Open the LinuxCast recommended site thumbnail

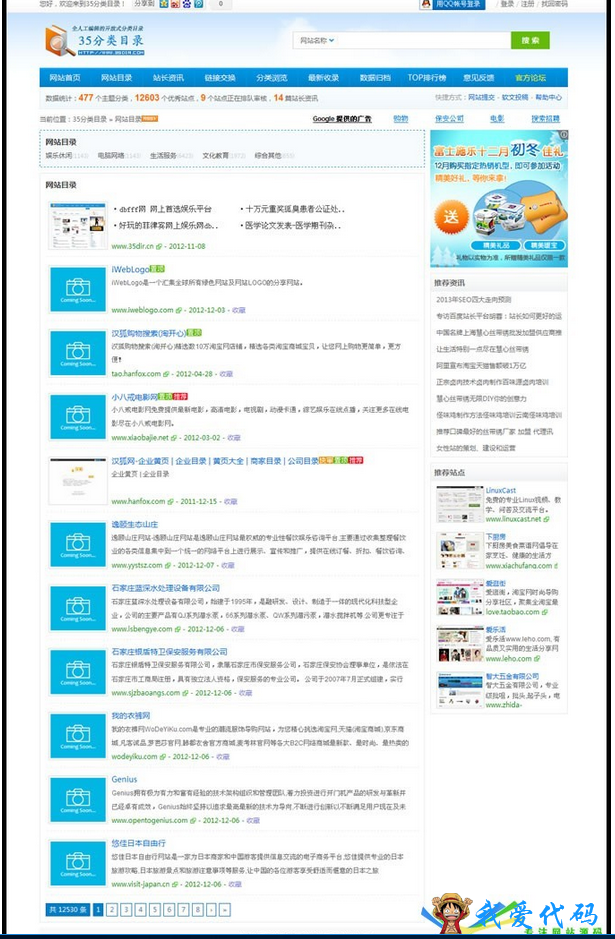tap(459, 505)
